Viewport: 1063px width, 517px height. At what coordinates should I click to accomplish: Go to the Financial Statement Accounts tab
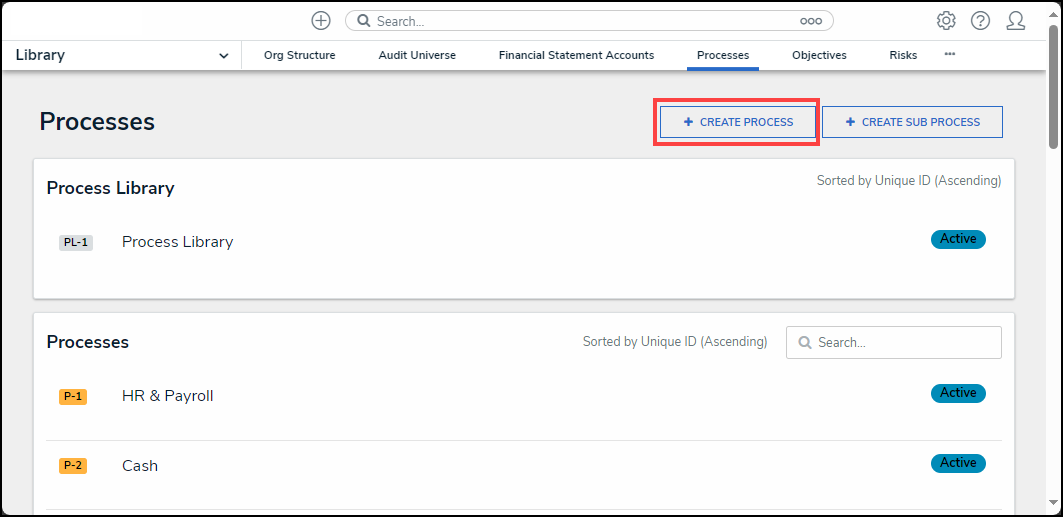coord(576,56)
